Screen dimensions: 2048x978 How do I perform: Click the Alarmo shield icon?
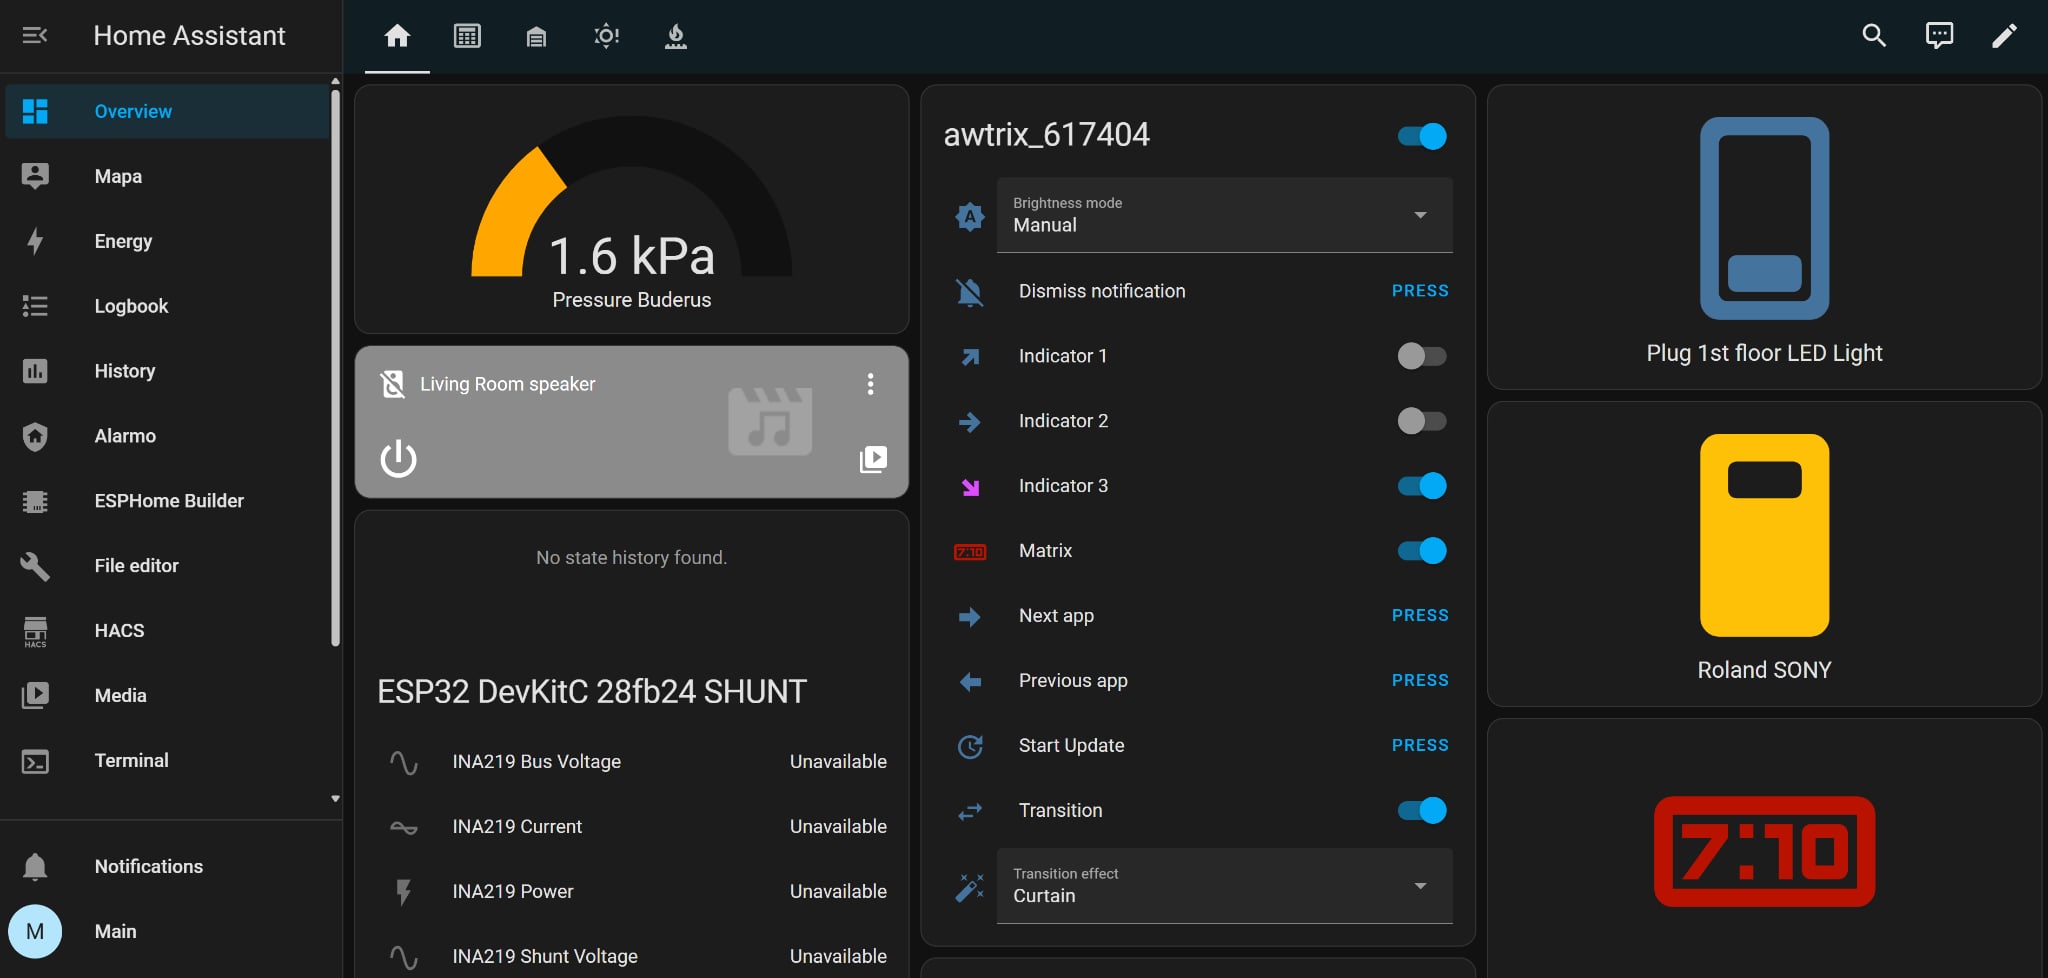click(x=35, y=436)
